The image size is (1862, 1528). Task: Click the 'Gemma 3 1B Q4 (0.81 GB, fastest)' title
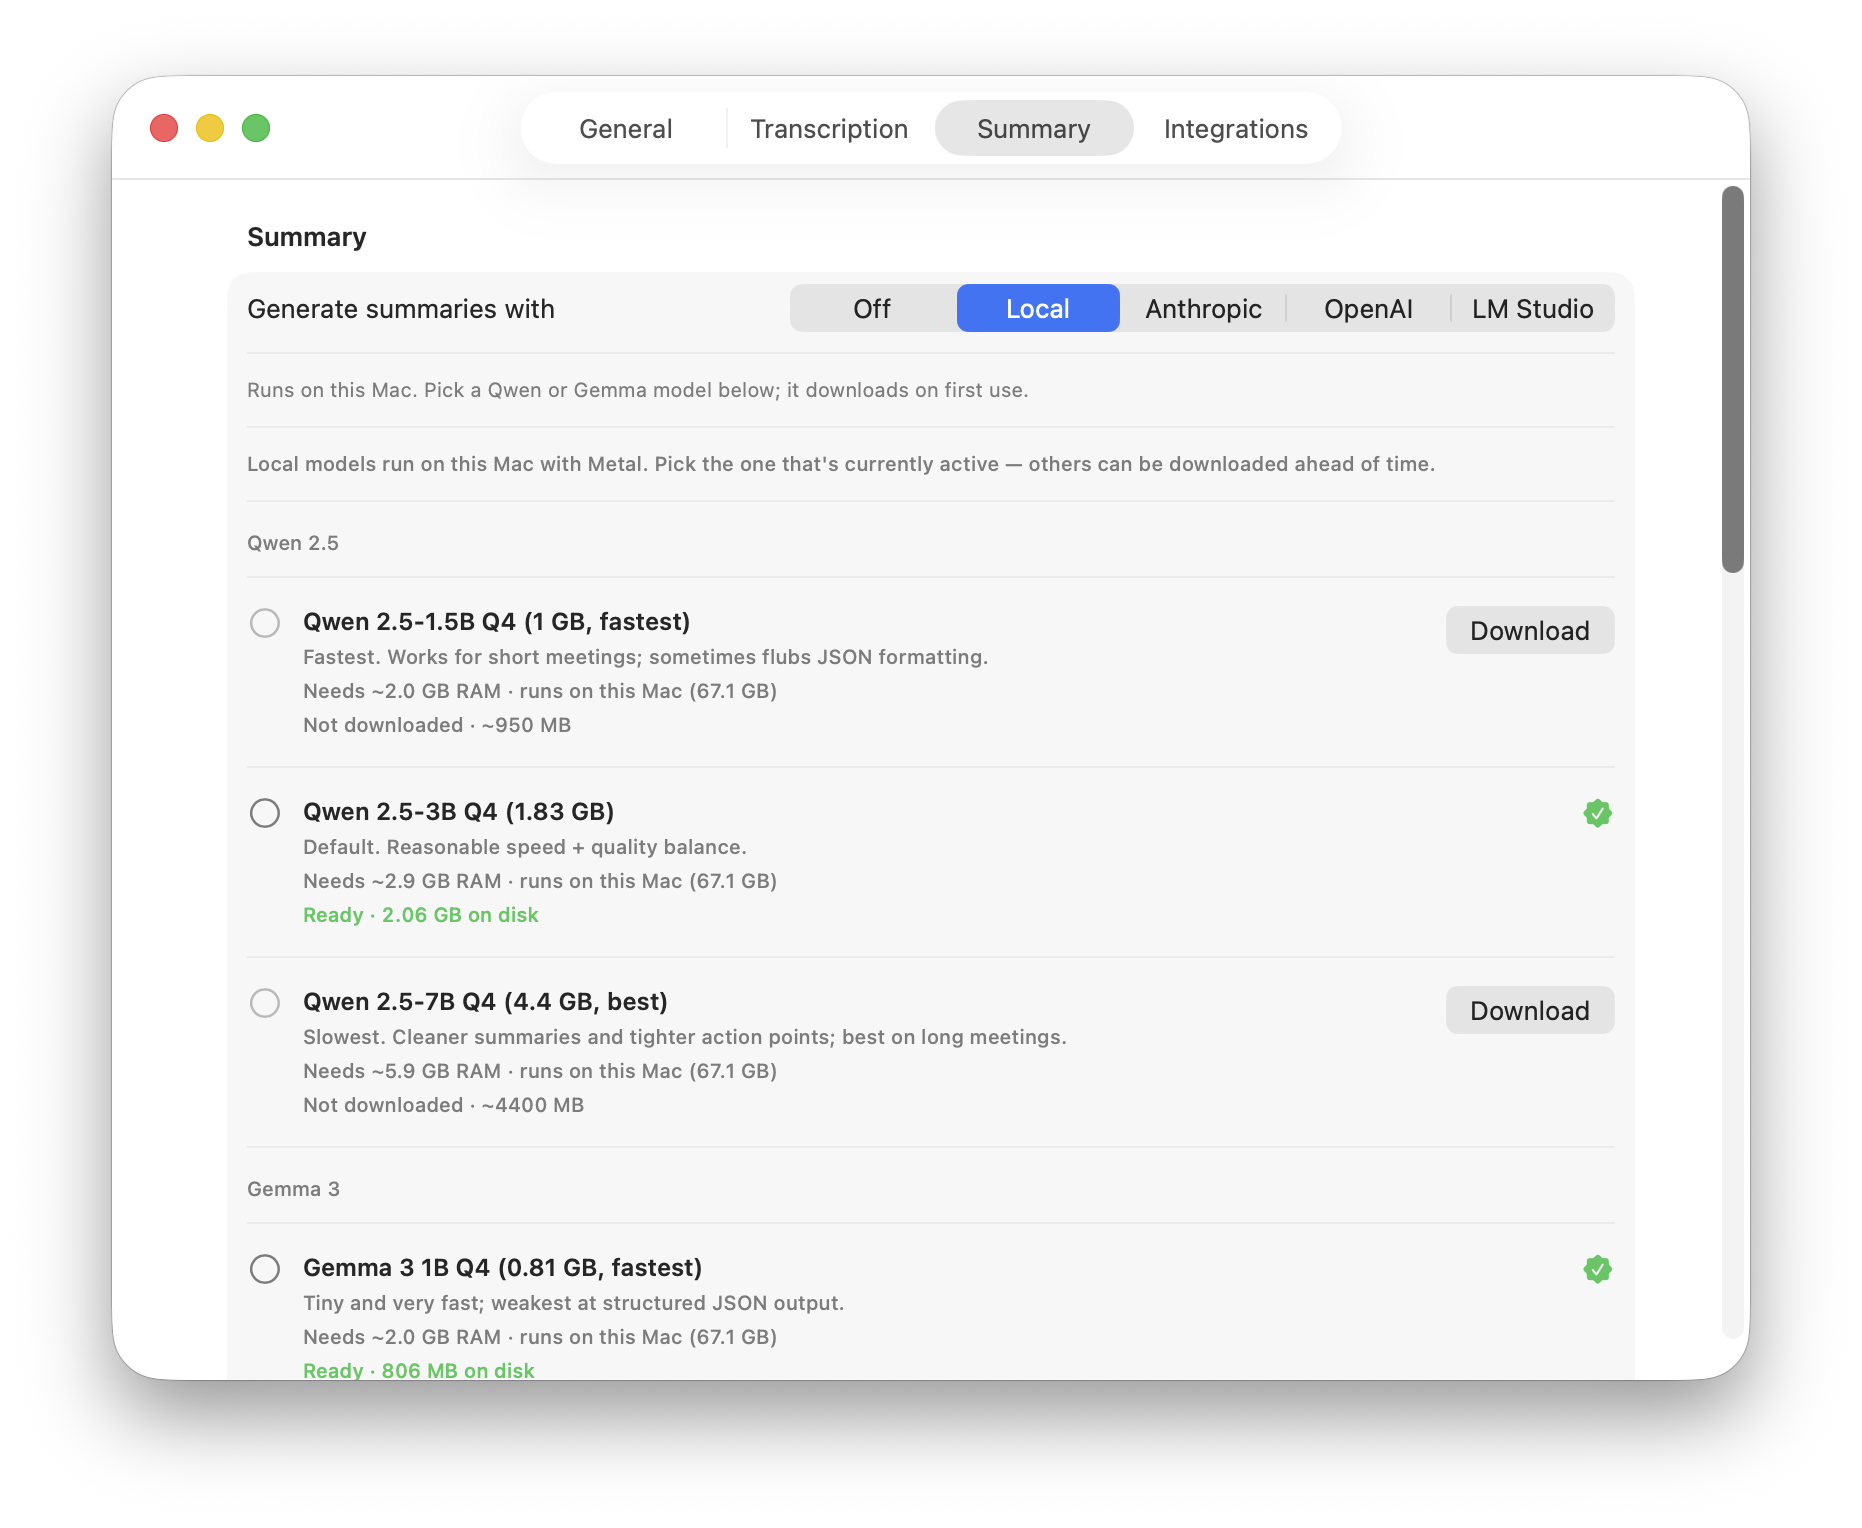click(503, 1268)
